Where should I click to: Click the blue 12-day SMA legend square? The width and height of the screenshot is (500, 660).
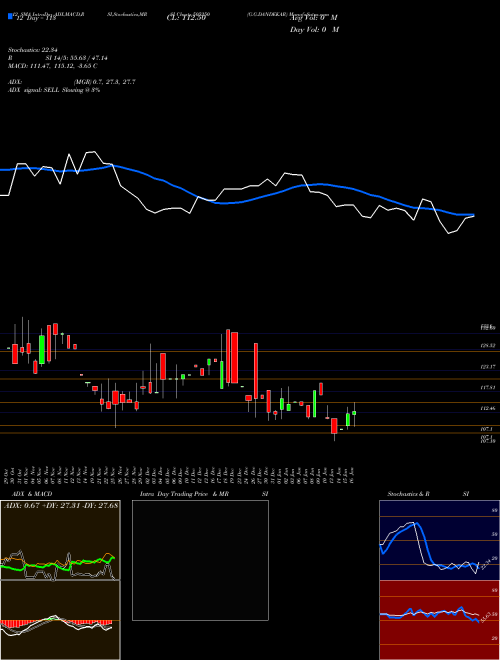pos(10,17)
